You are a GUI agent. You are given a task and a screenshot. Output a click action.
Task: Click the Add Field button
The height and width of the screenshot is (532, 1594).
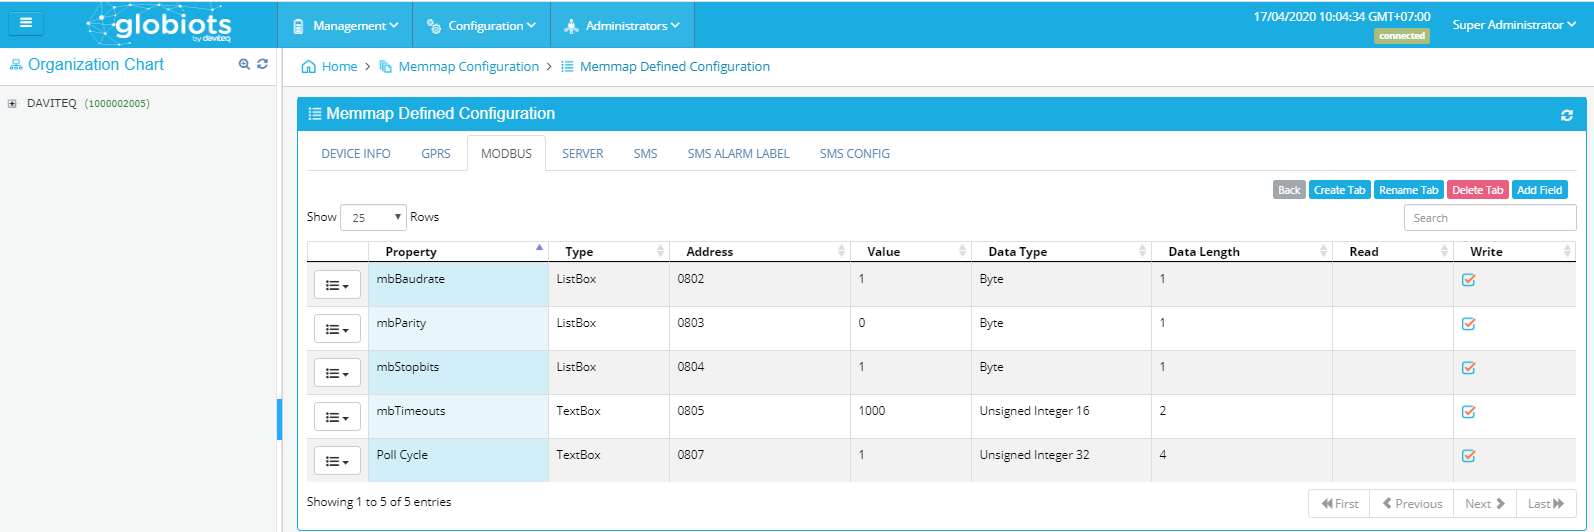click(1539, 190)
